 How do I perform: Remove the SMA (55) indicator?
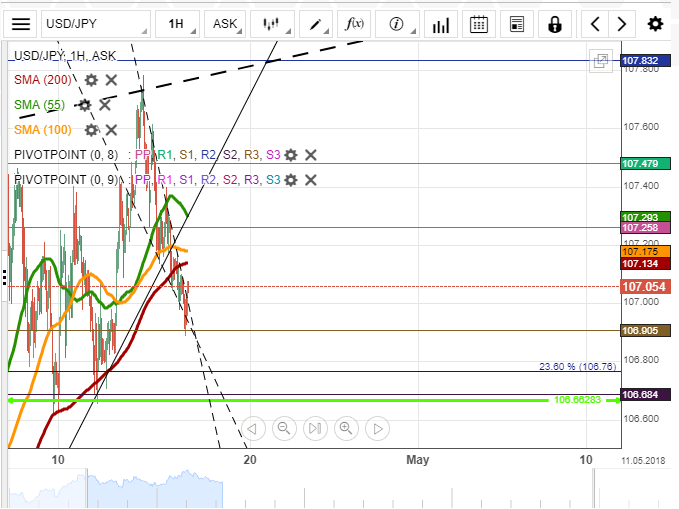[105, 104]
